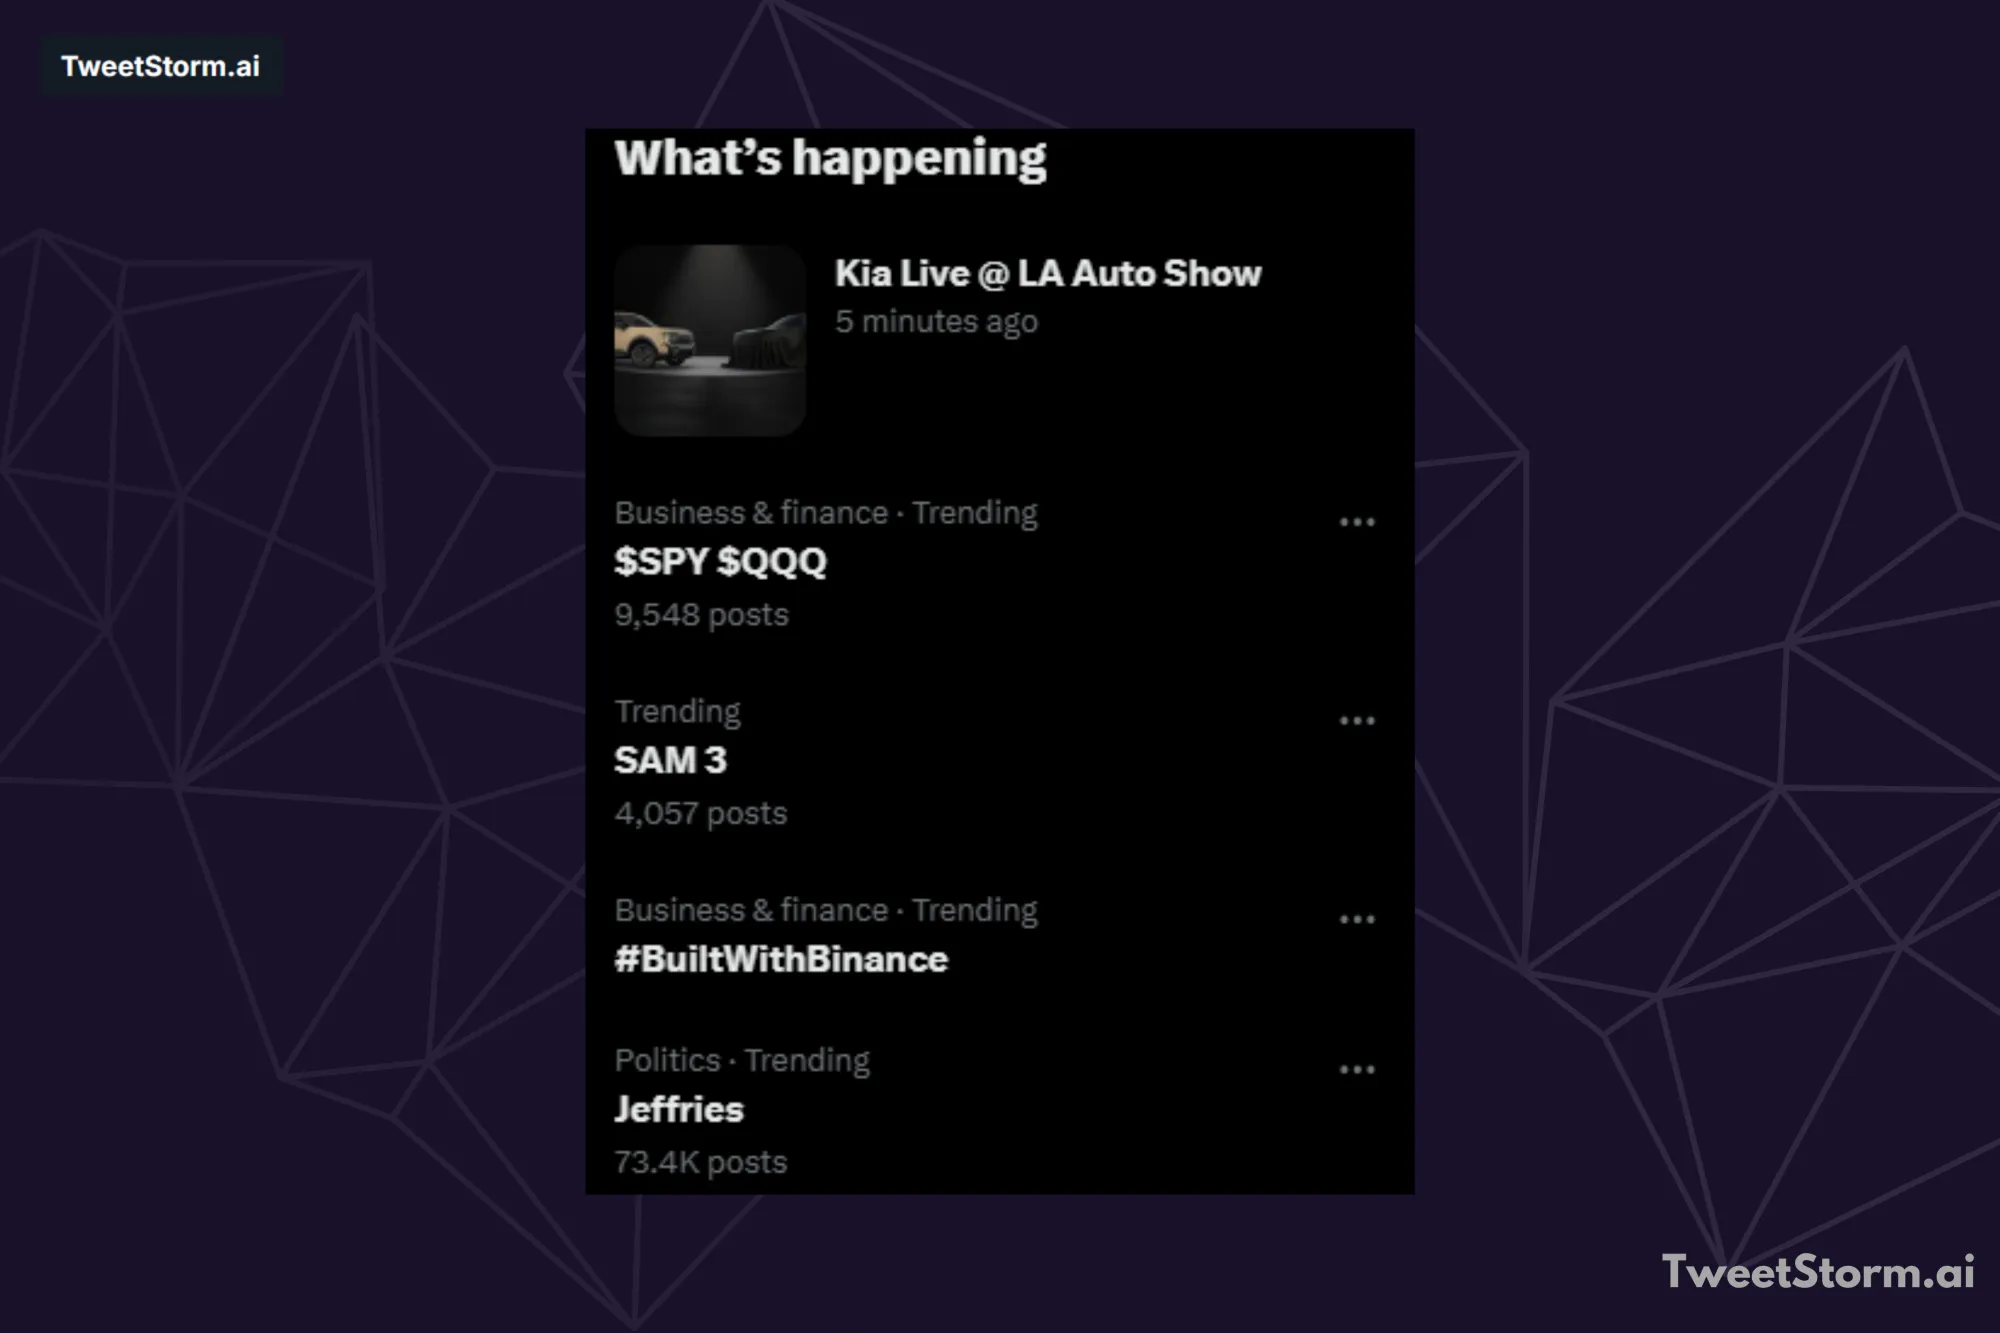The image size is (2000, 1333).
Task: Select the $SPY $QQQ trending topic
Action: [x=720, y=562]
